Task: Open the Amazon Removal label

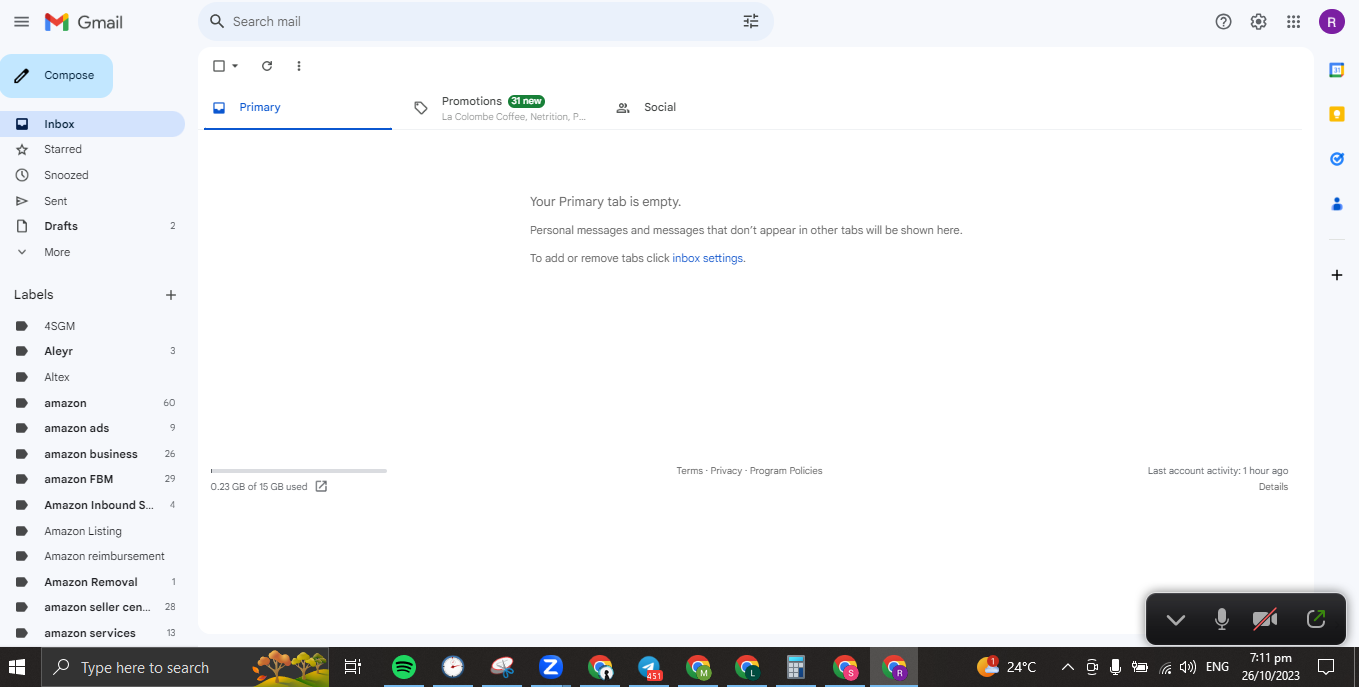Action: tap(92, 582)
